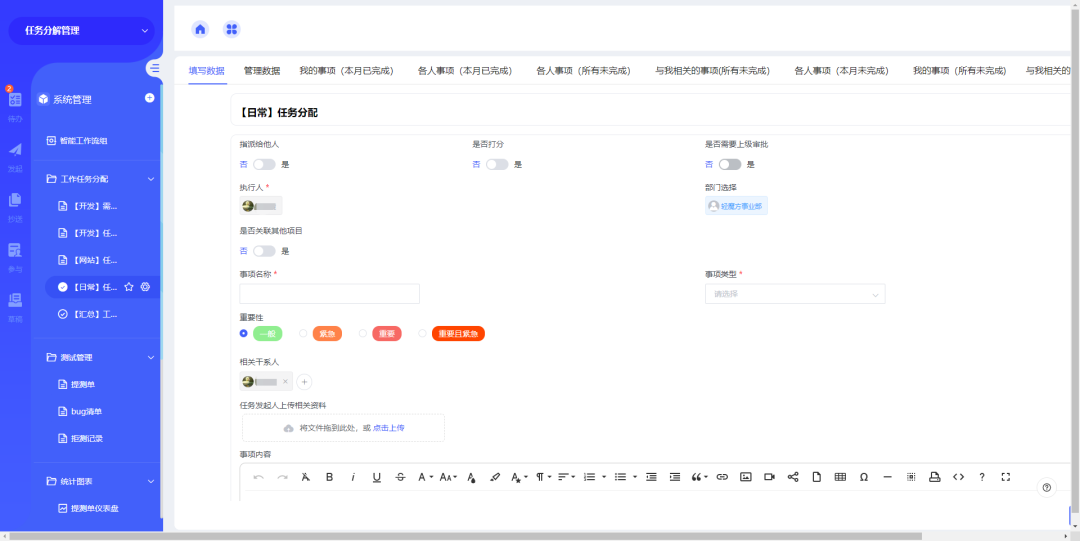Collapse the 统计图表 folder
Viewport: 1080px width, 541px height.
[151, 481]
